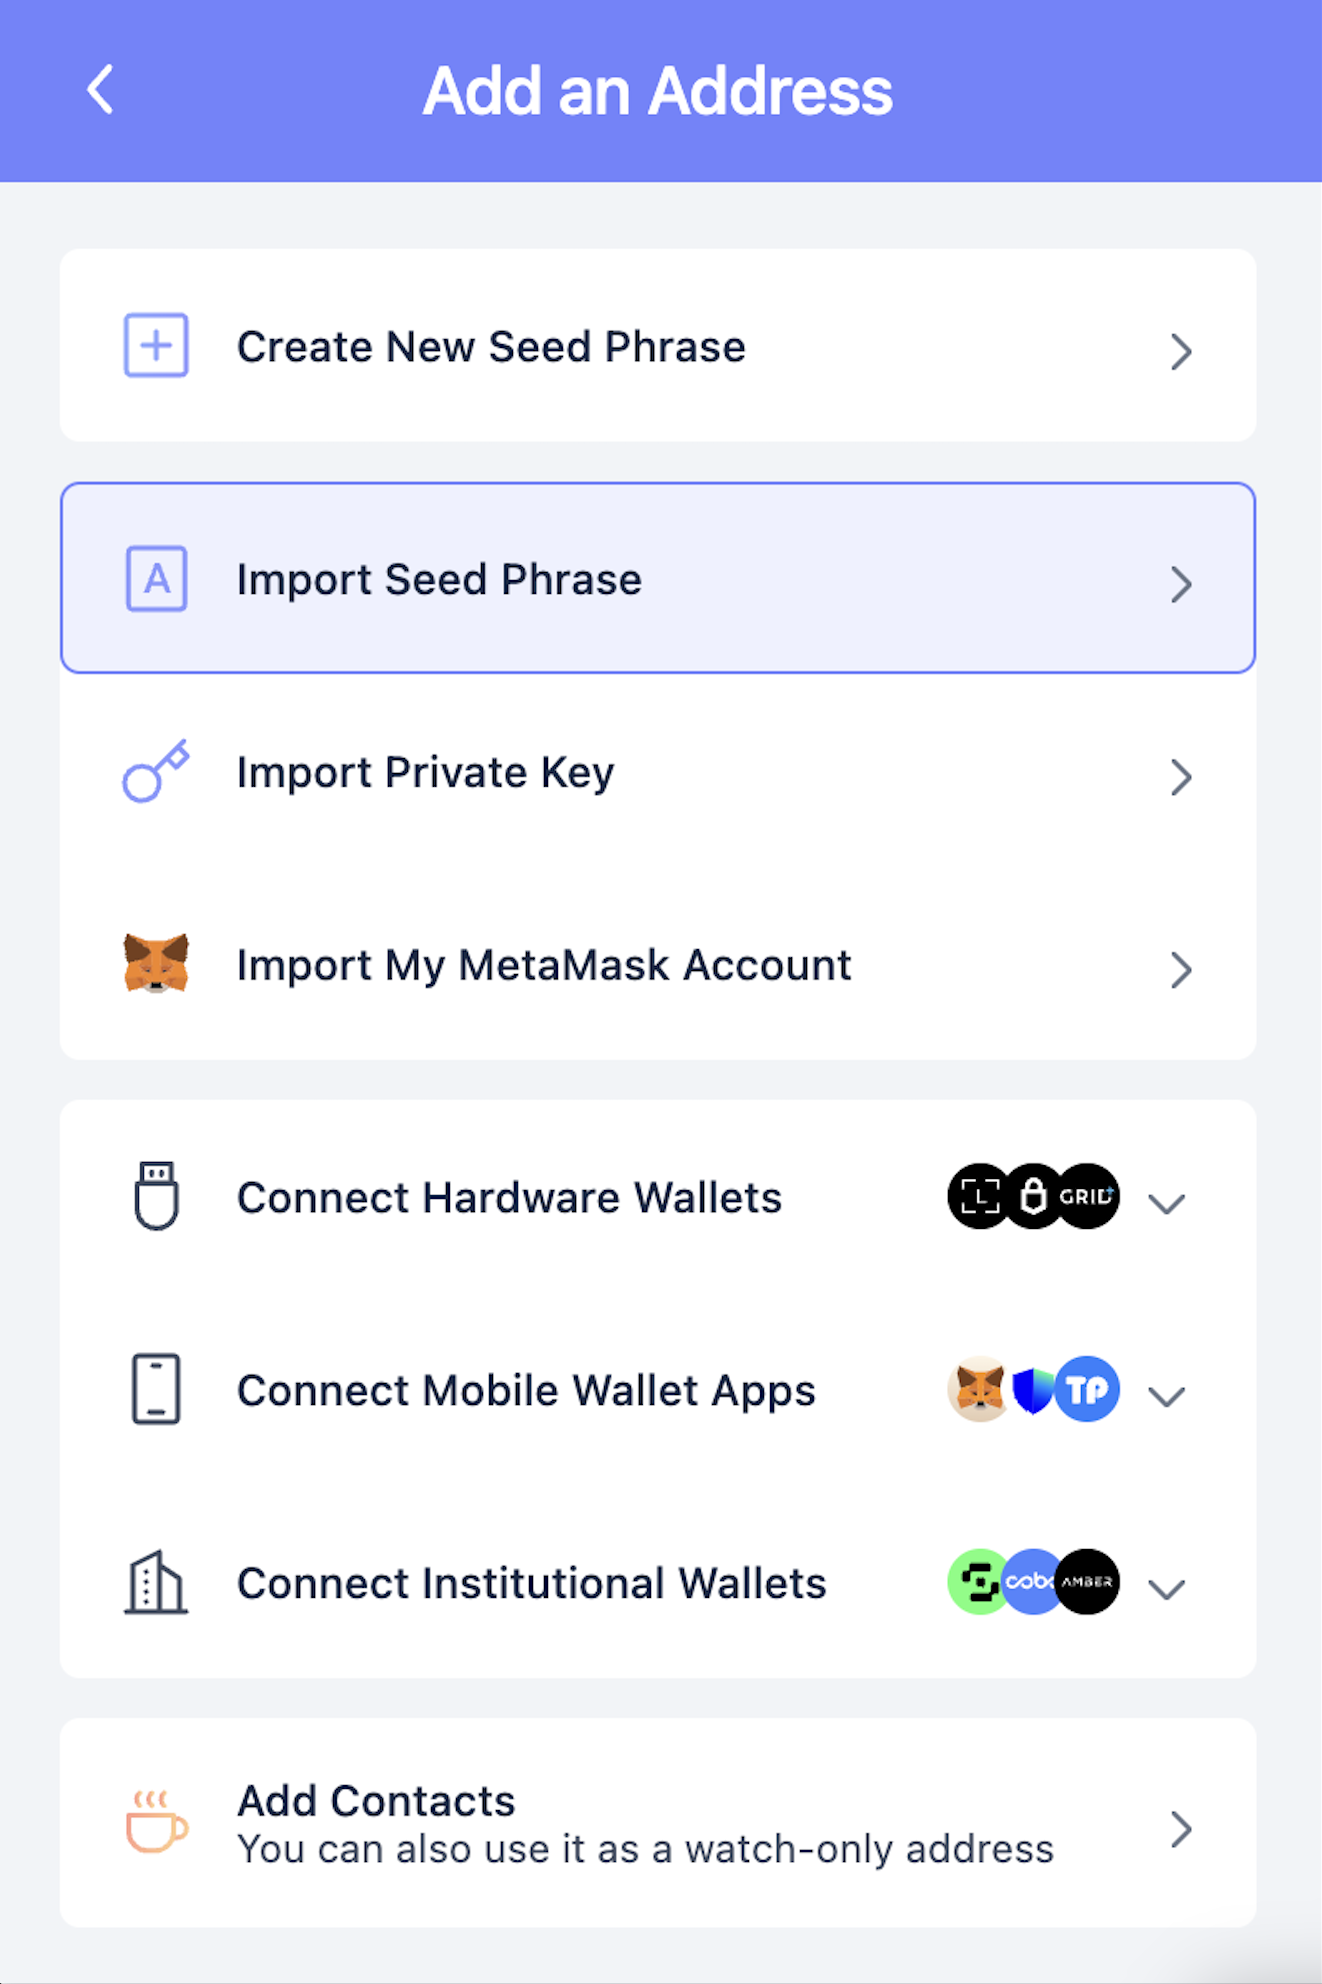Viewport: 1322px width, 1984px height.
Task: Click the plus icon for Create New Seed Phrase
Action: click(156, 345)
